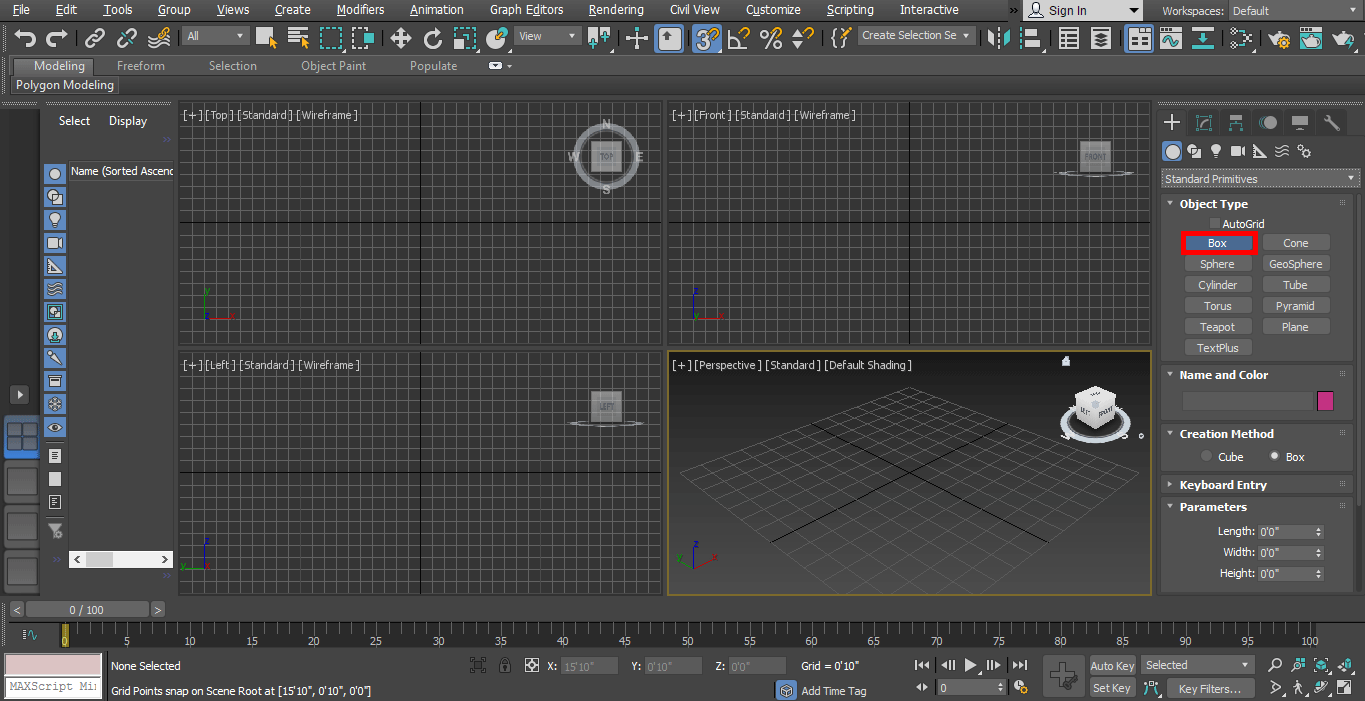Open the Cameras creation category
Image resolution: width=1365 pixels, height=701 pixels.
tap(1237, 151)
